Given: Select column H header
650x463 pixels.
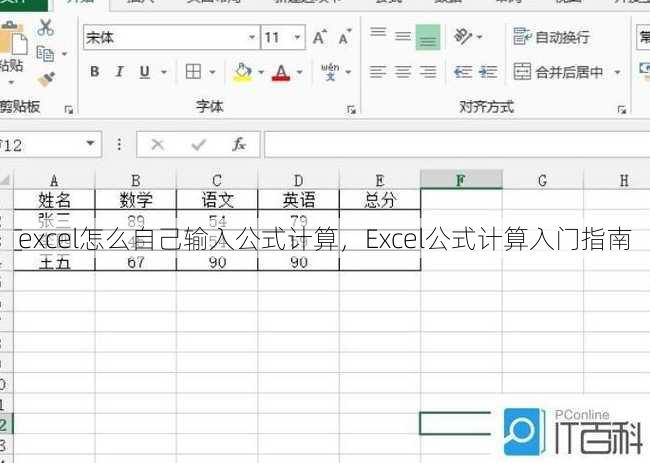Looking at the screenshot, I should (x=617, y=180).
